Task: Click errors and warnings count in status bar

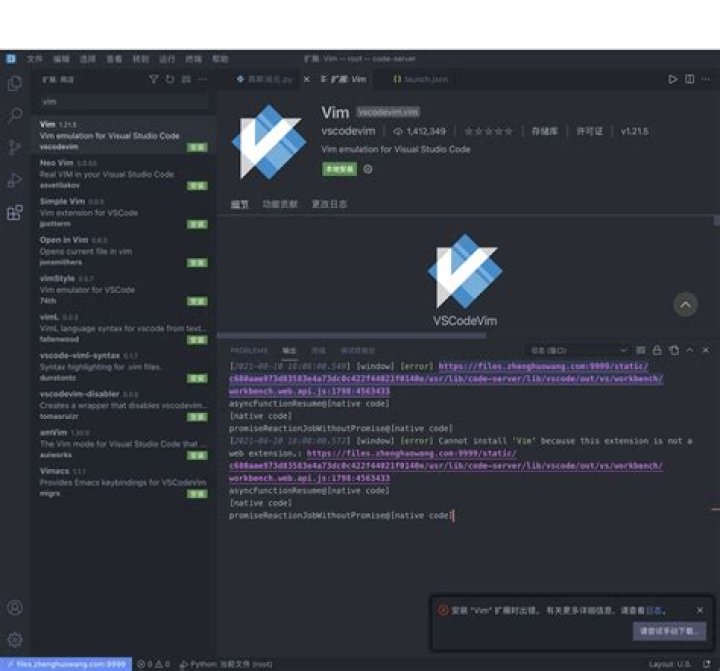Action: (x=154, y=664)
